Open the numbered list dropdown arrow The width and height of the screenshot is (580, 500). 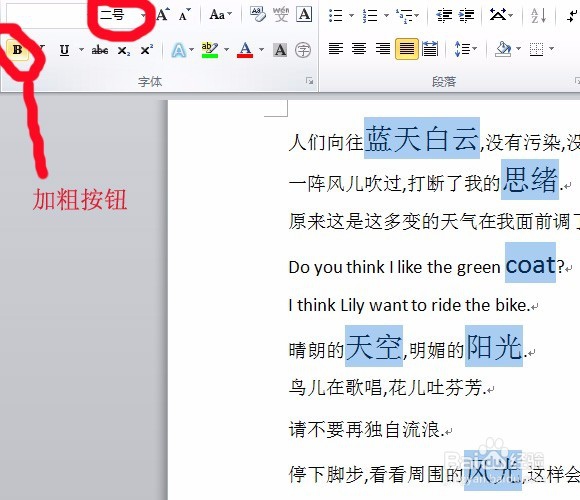[386, 16]
